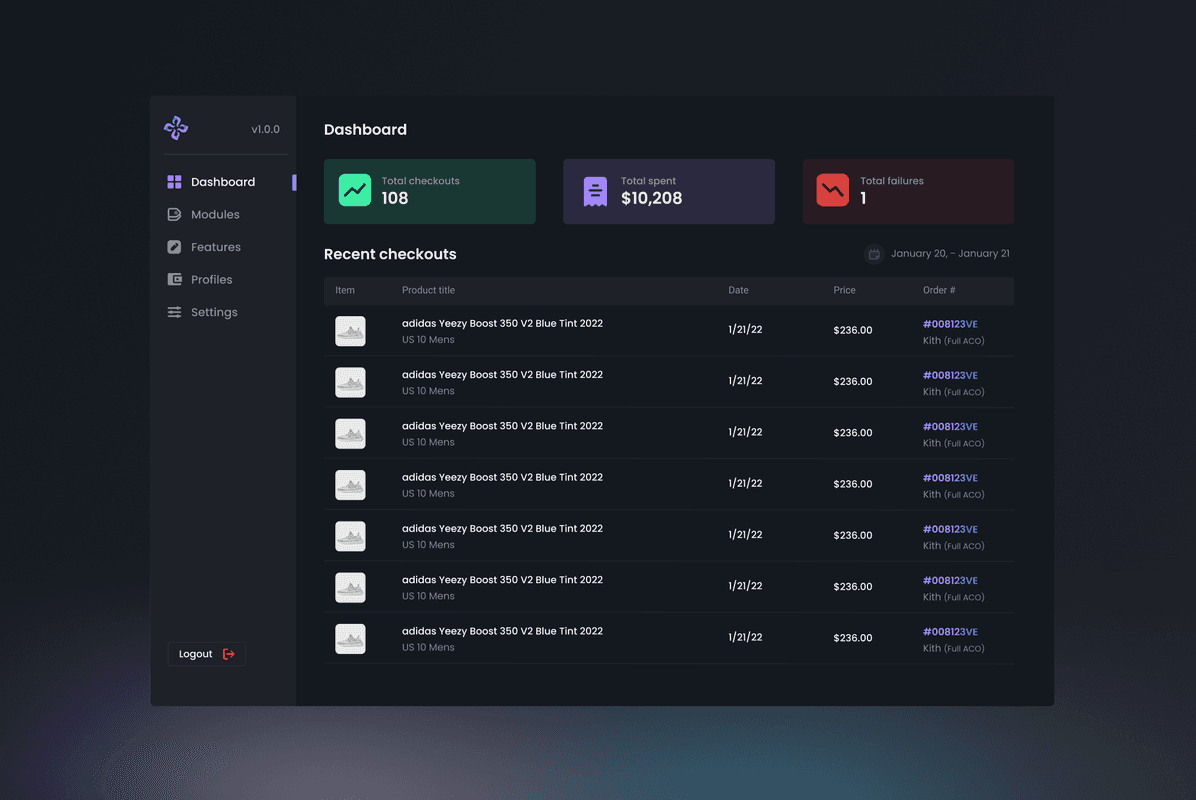1196x800 pixels.
Task: Click the red Total failures graph icon
Action: click(833, 191)
